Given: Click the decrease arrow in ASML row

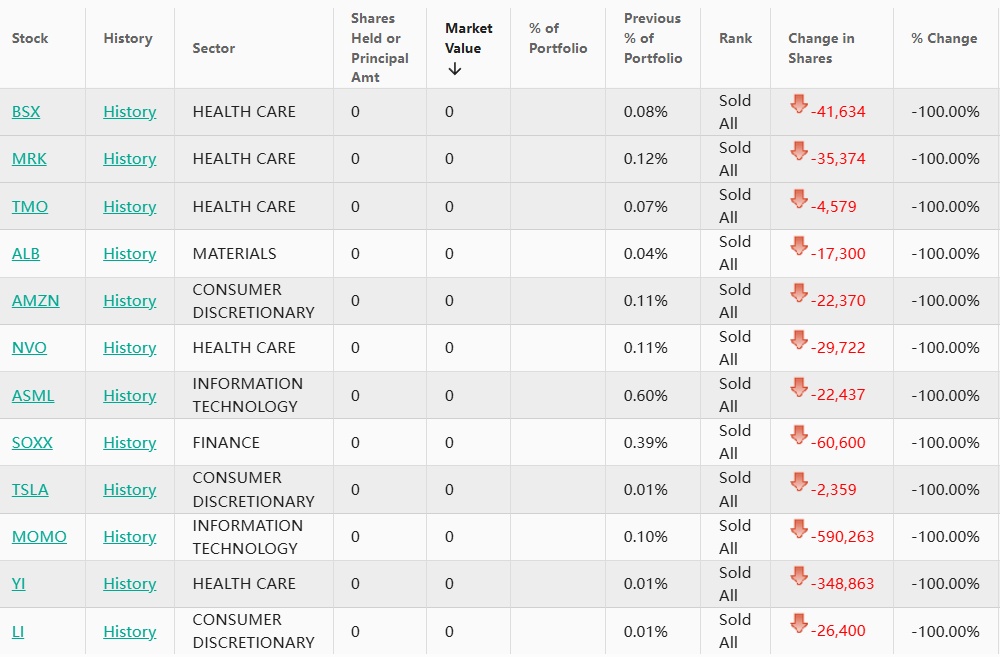Looking at the screenshot, I should click(x=798, y=388).
